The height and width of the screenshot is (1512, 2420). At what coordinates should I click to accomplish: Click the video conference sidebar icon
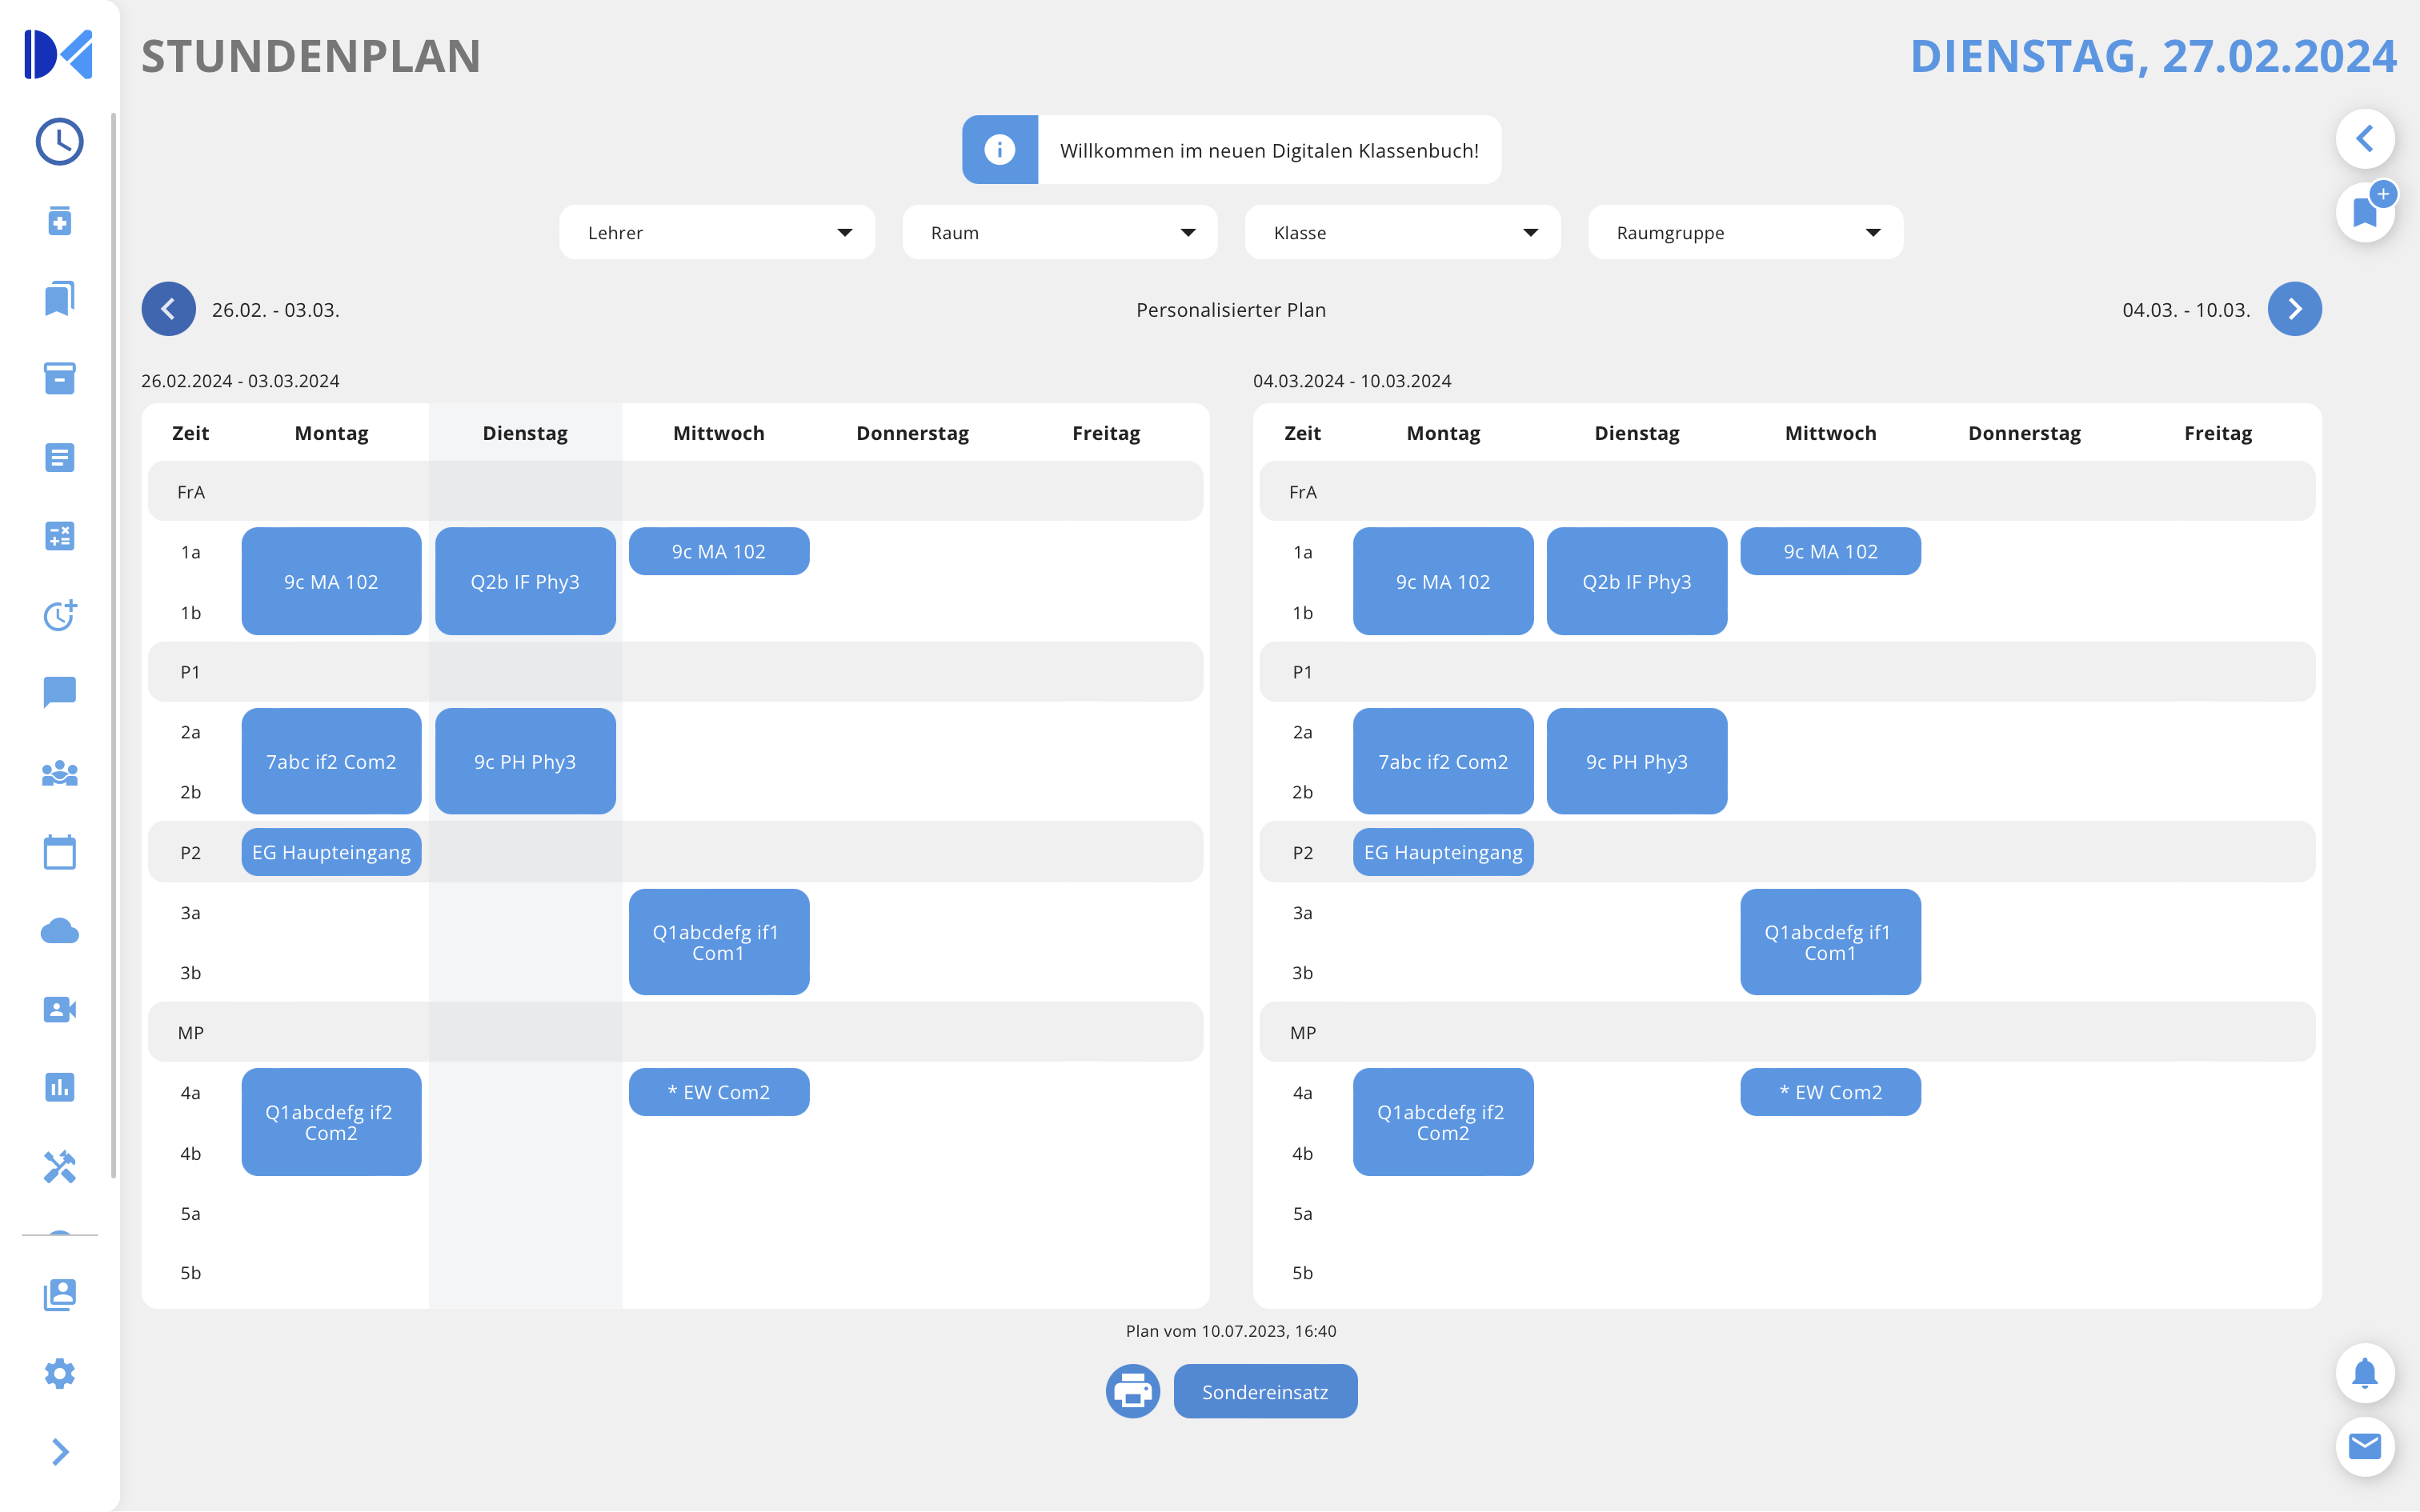[59, 1009]
